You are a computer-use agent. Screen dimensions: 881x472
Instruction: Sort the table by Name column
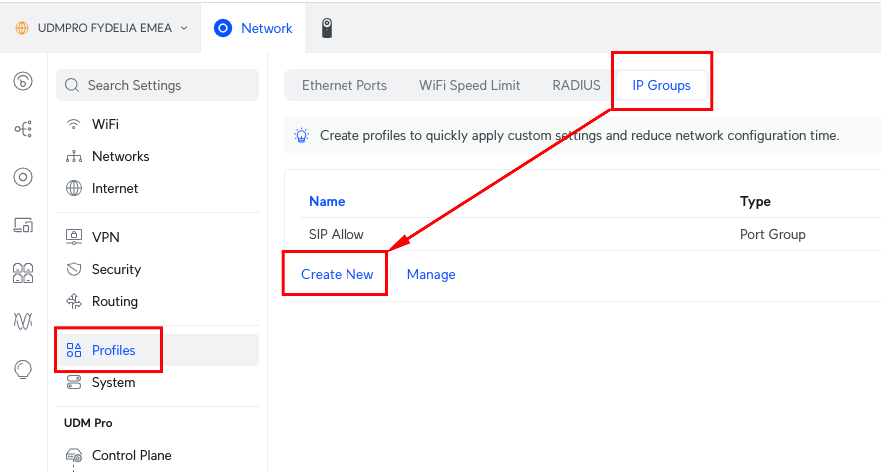coord(327,201)
